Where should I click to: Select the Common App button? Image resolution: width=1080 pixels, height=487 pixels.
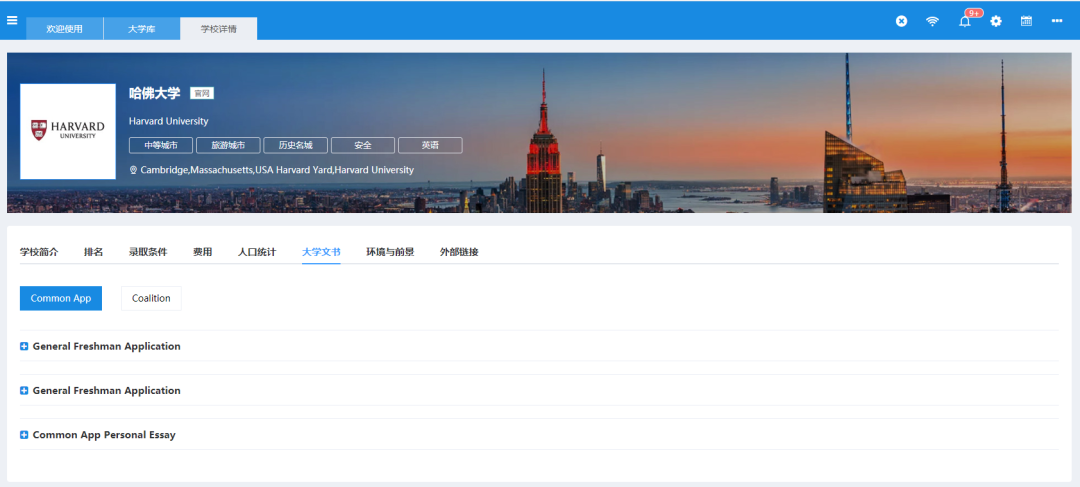tap(61, 298)
